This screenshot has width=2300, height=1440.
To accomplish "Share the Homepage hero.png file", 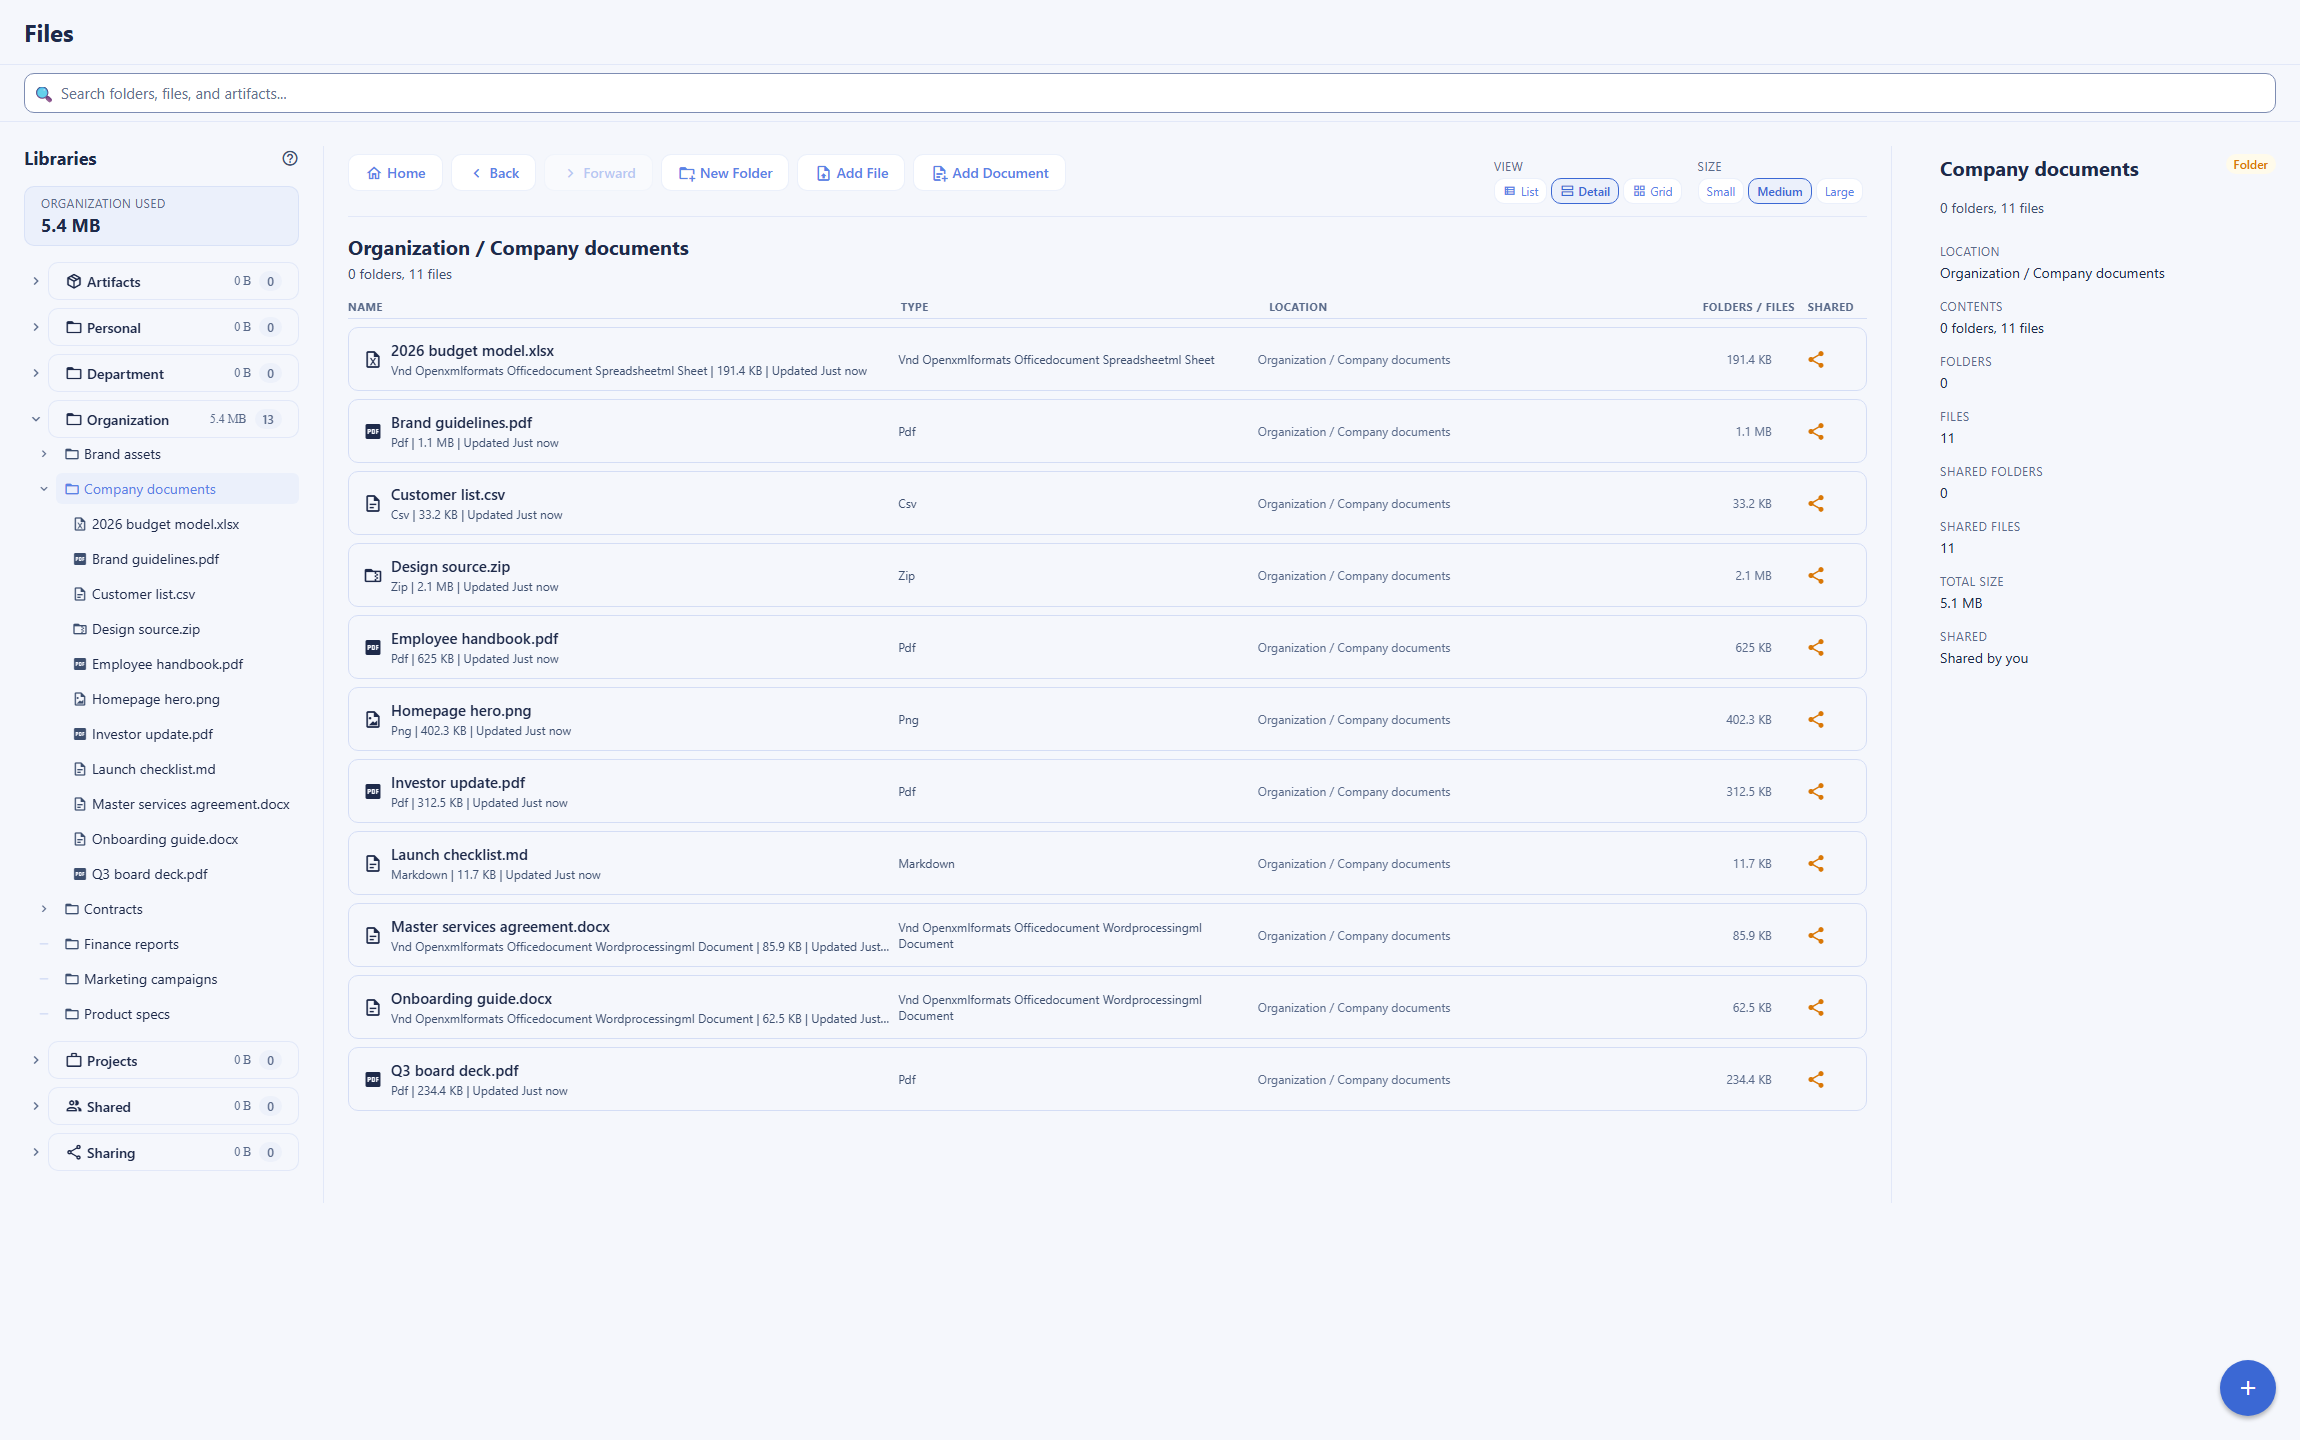I will coord(1816,720).
